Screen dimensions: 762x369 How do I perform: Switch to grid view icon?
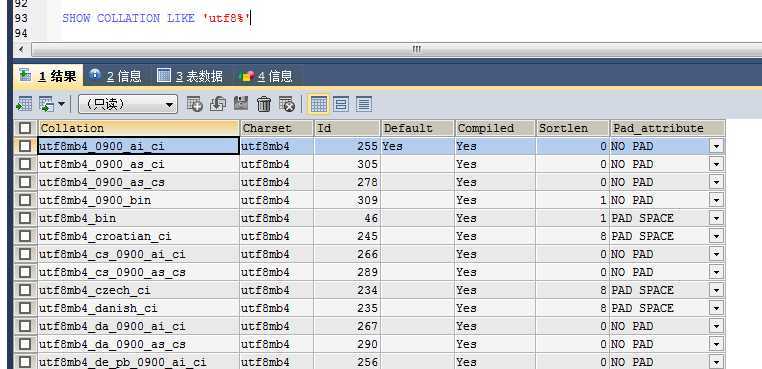(x=318, y=104)
